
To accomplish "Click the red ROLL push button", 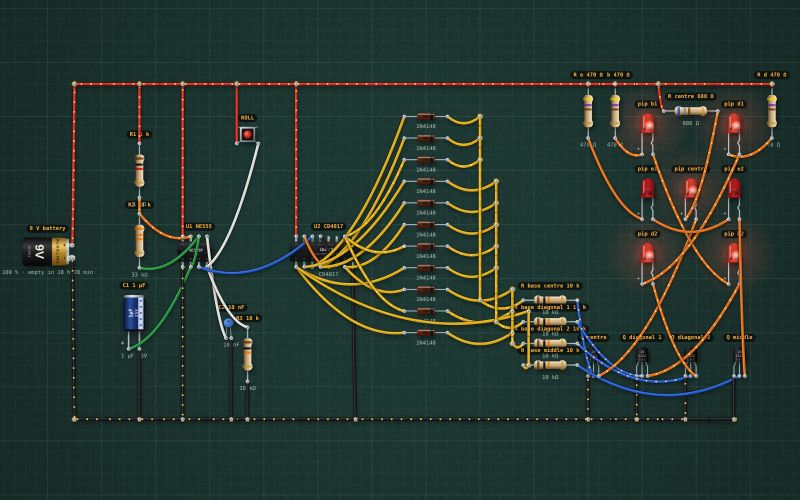I will 247,135.
